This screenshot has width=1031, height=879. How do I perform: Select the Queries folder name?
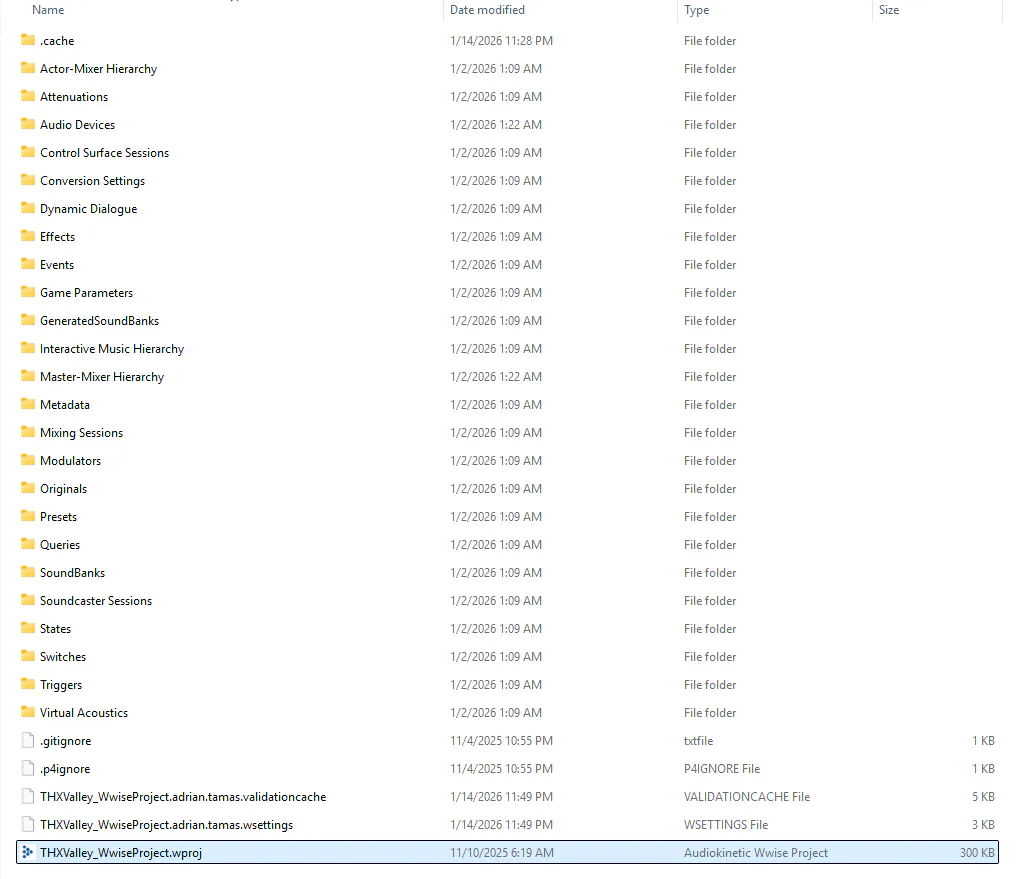coord(60,544)
